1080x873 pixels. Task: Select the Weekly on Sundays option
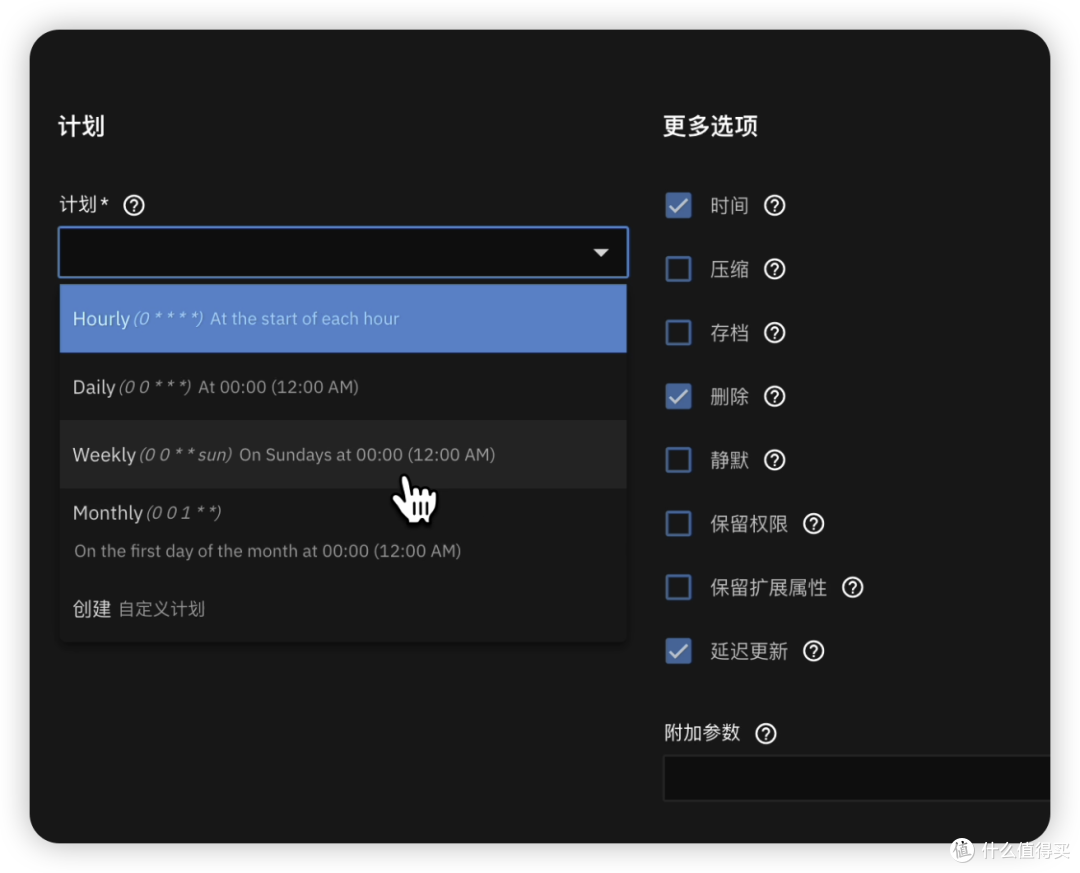[x=343, y=455]
